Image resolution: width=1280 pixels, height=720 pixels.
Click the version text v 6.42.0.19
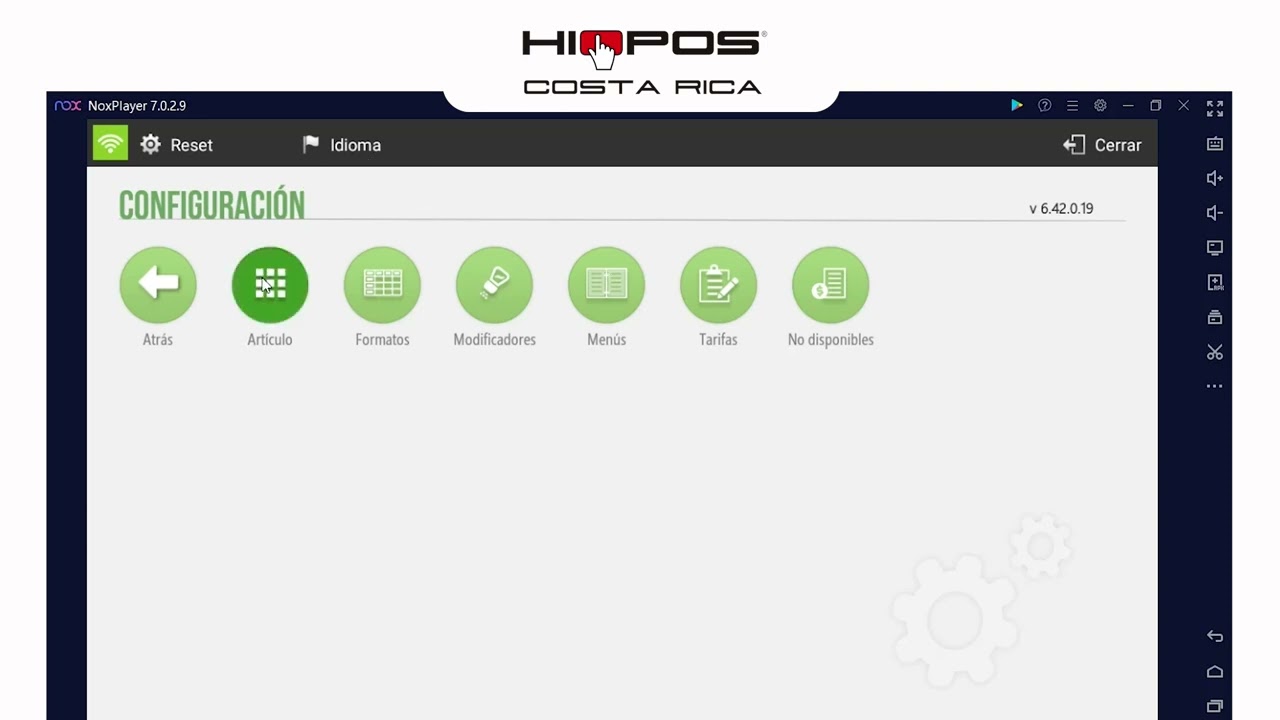tap(1061, 208)
